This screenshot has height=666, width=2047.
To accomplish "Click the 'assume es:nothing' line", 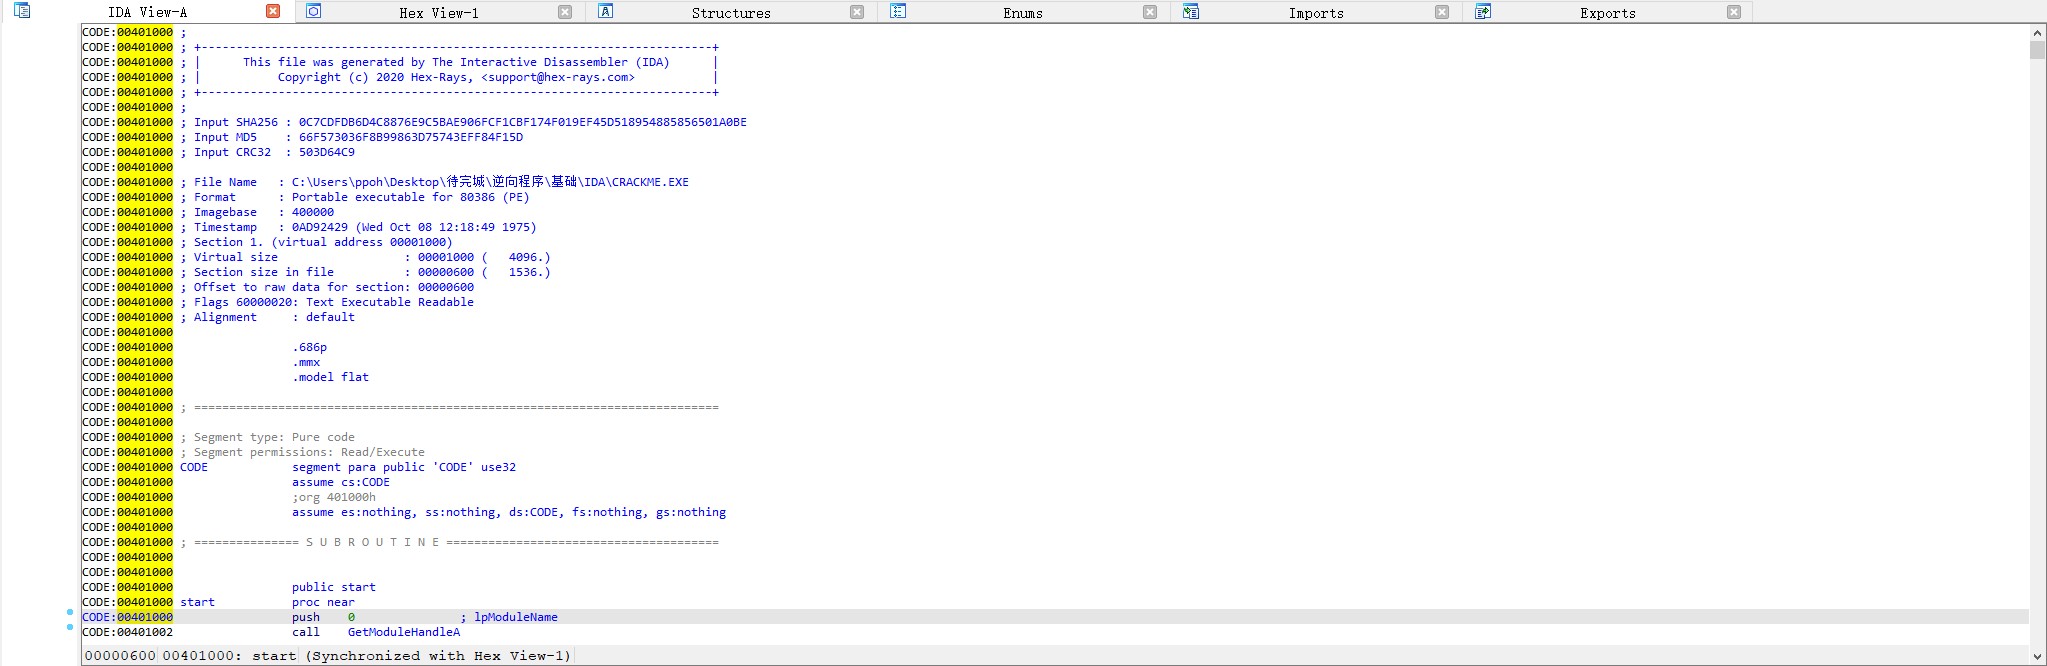I will pyautogui.click(x=509, y=512).
